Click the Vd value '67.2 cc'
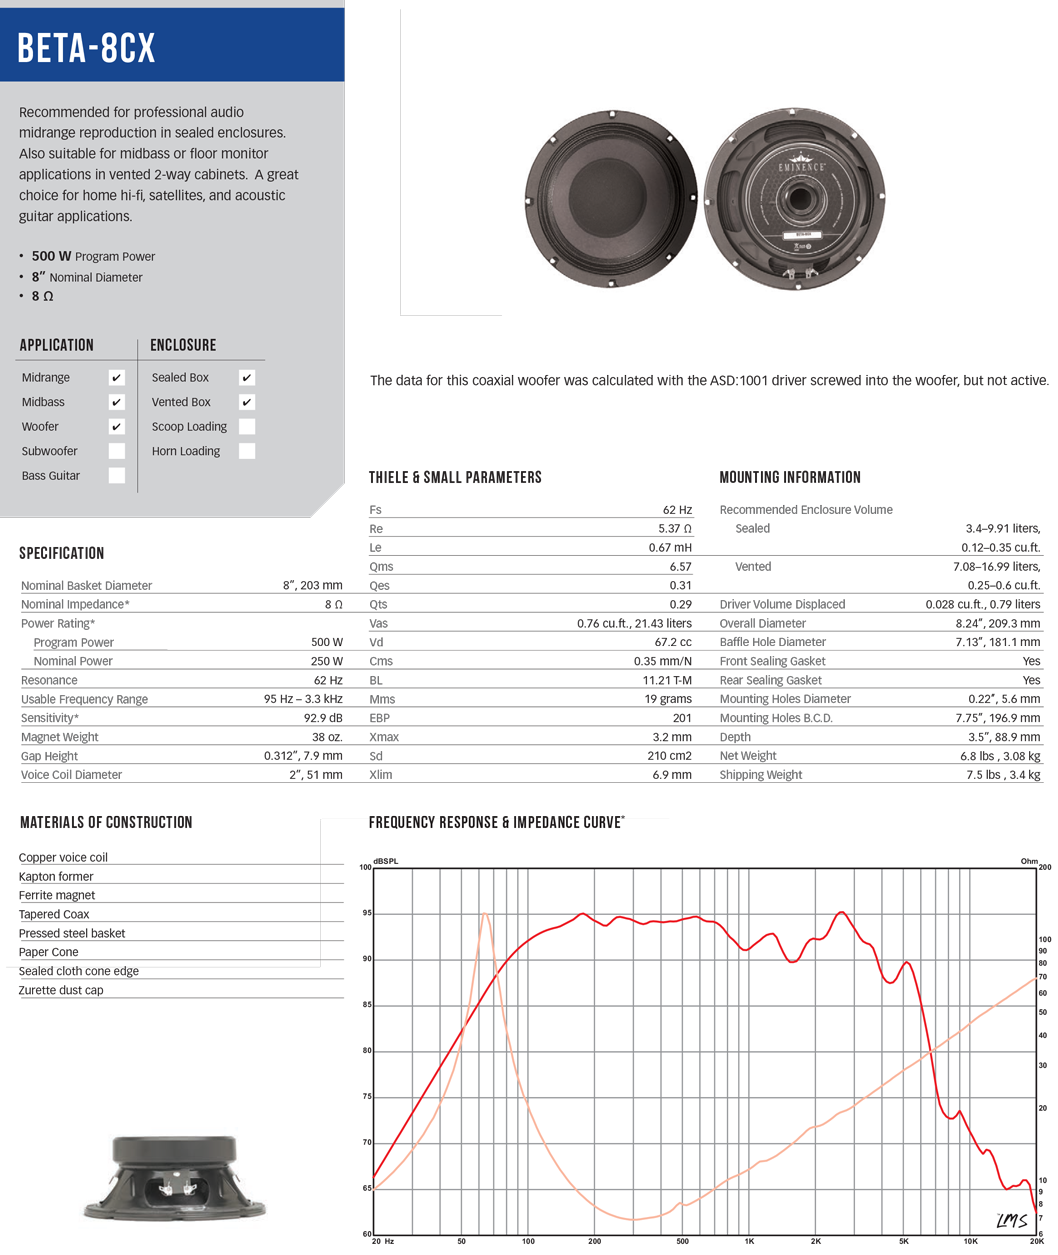This screenshot has height=1255, width=1058. [x=673, y=643]
